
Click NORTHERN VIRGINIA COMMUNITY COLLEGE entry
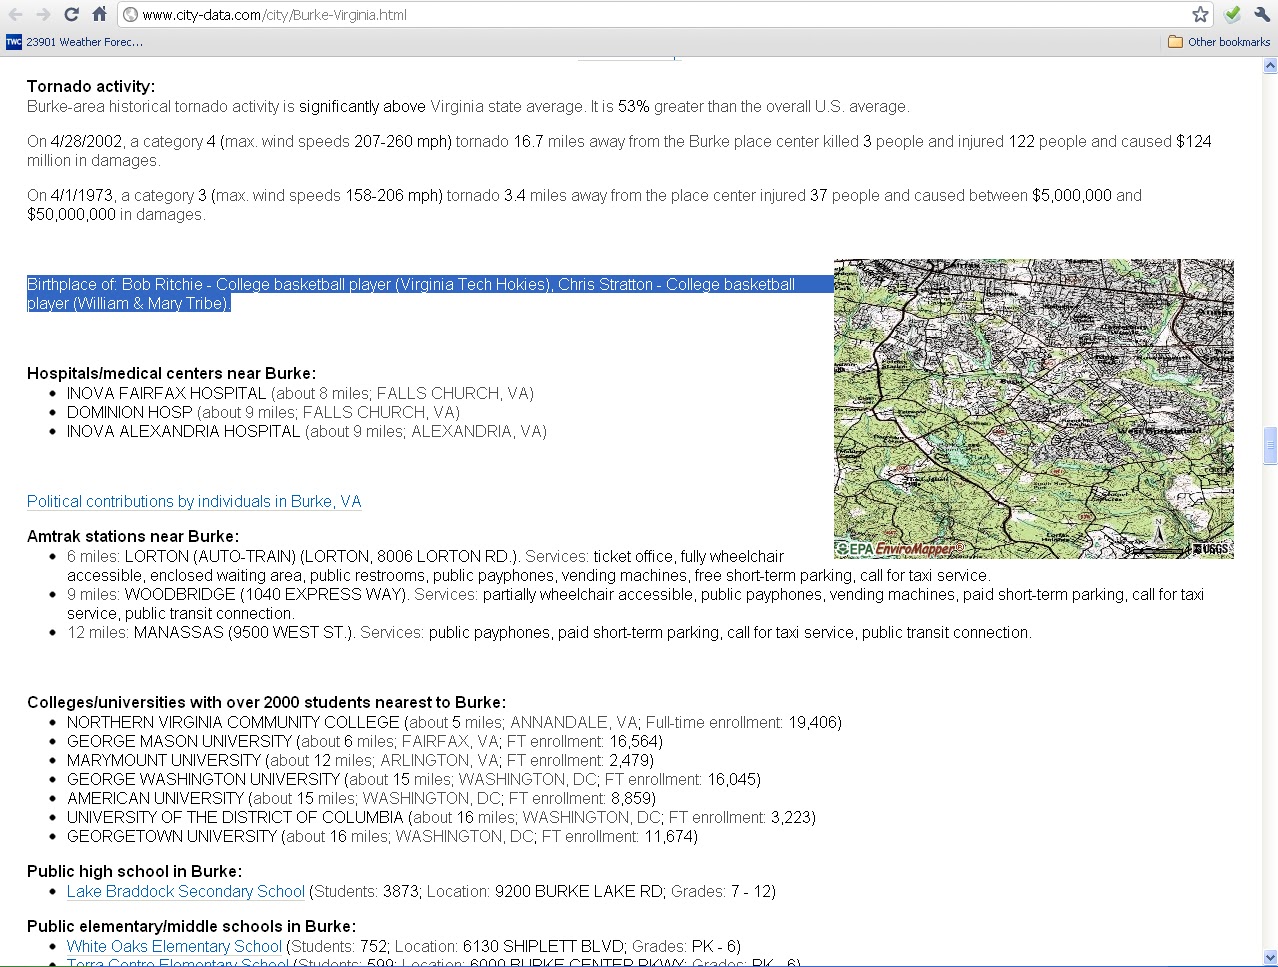pos(454,722)
